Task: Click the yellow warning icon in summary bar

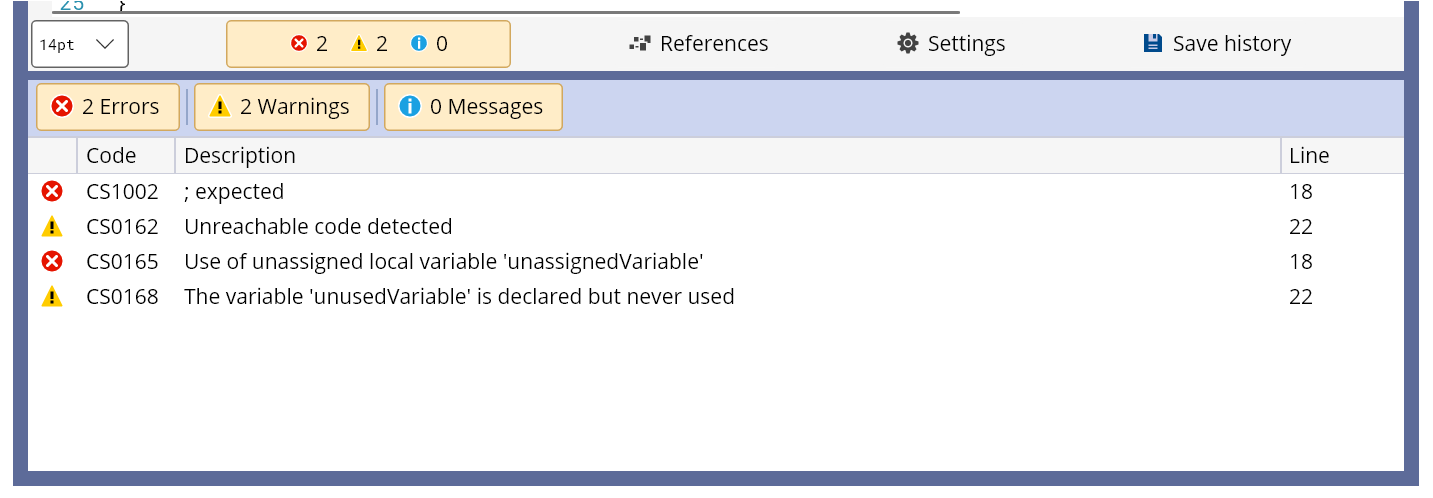Action: (x=359, y=44)
